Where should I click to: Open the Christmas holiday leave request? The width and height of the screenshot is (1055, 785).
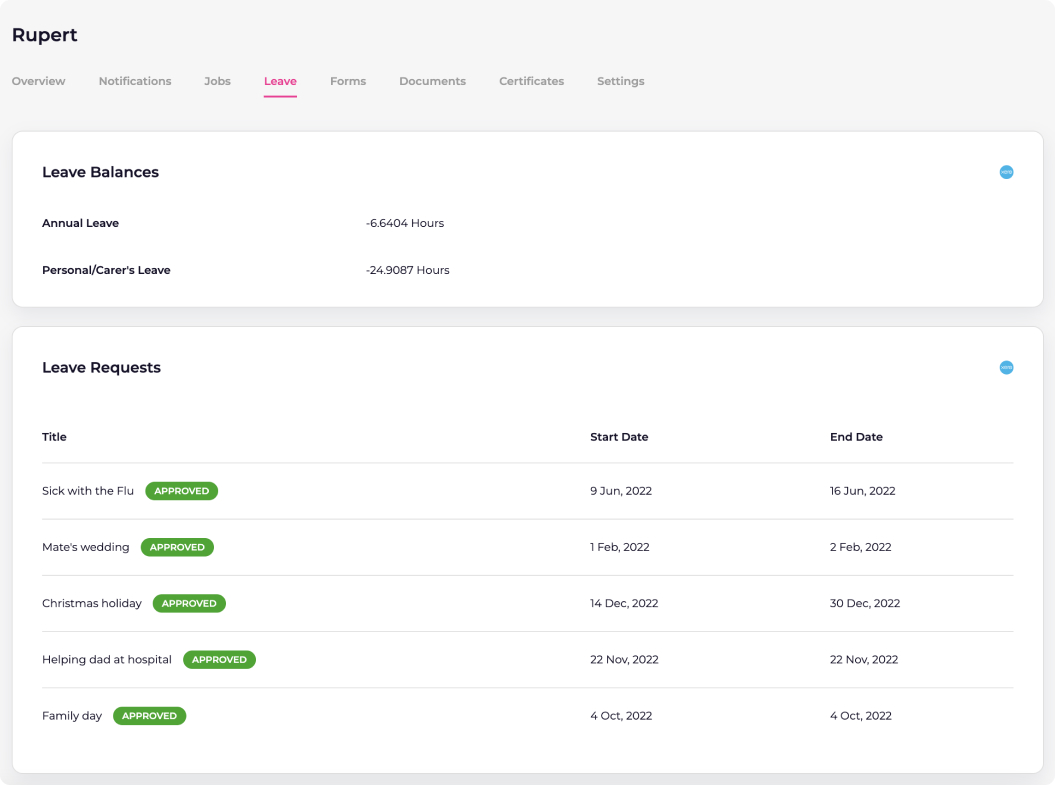point(92,603)
